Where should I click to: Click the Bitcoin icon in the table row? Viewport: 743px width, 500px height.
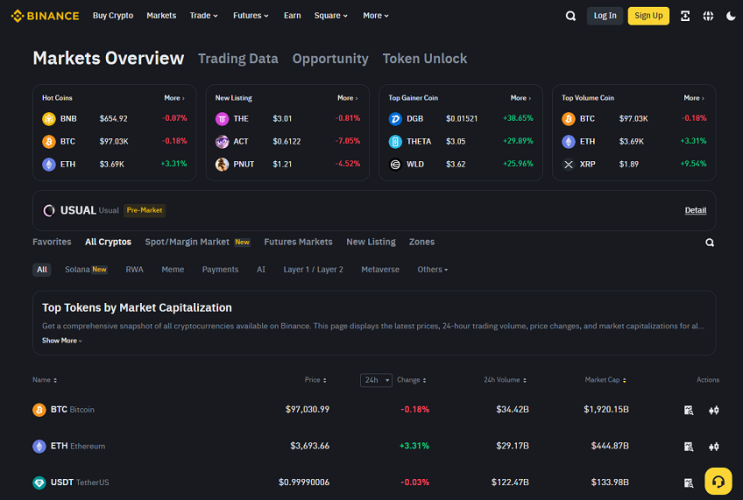[x=39, y=409]
